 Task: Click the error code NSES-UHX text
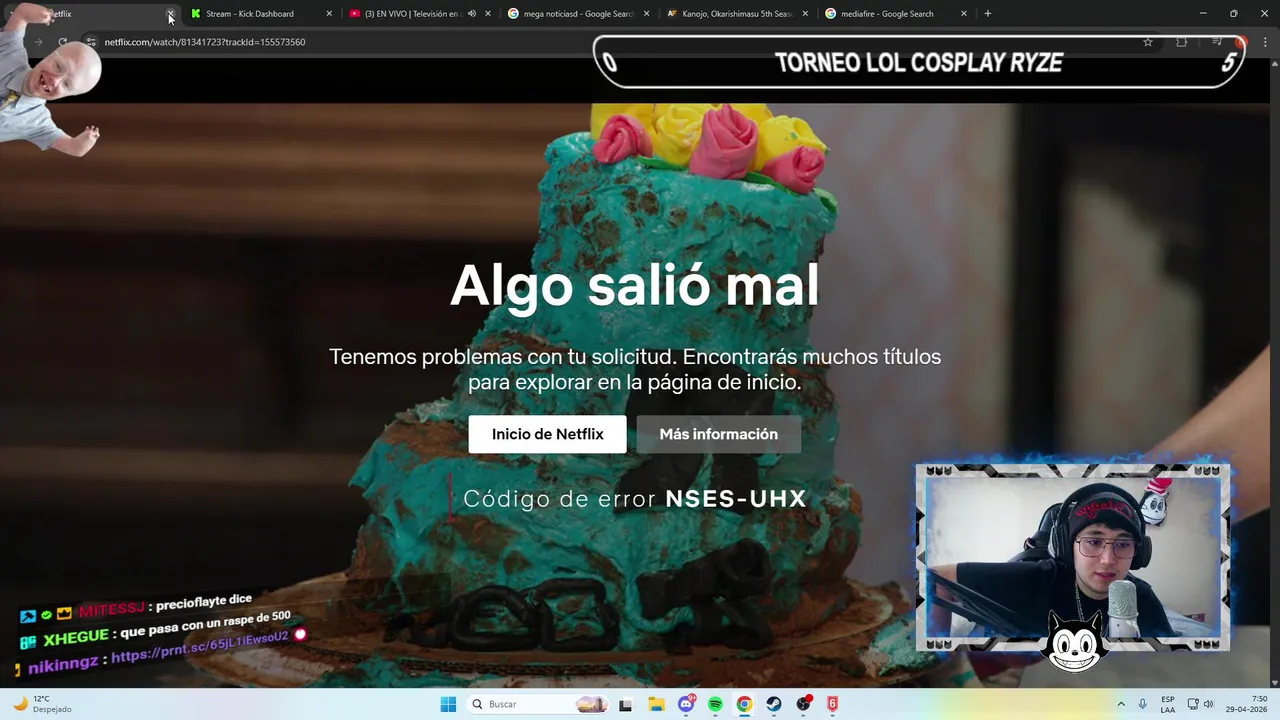tap(735, 498)
